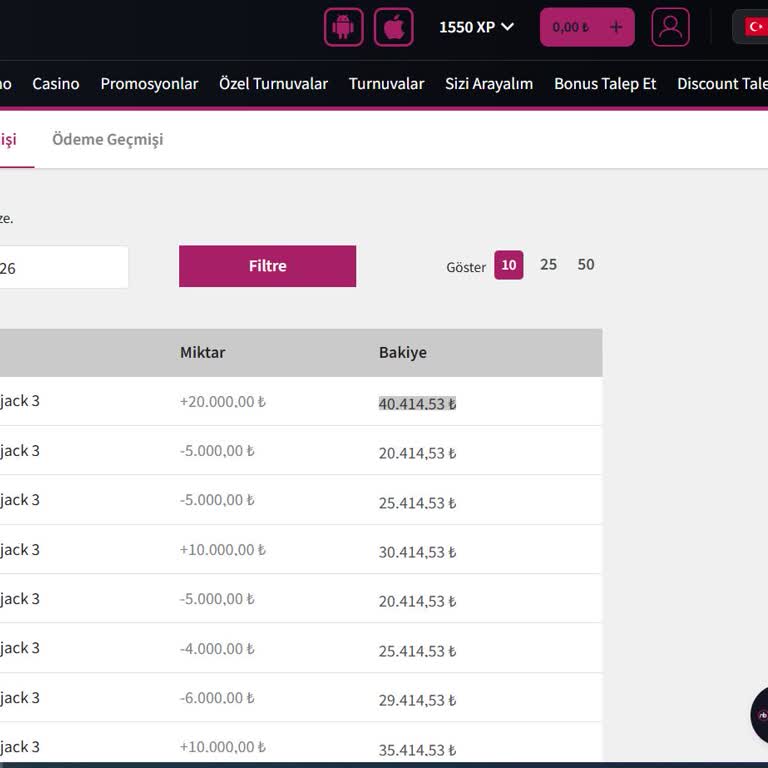Click Bonus Talep Et link
The width and height of the screenshot is (768, 768).
point(605,84)
